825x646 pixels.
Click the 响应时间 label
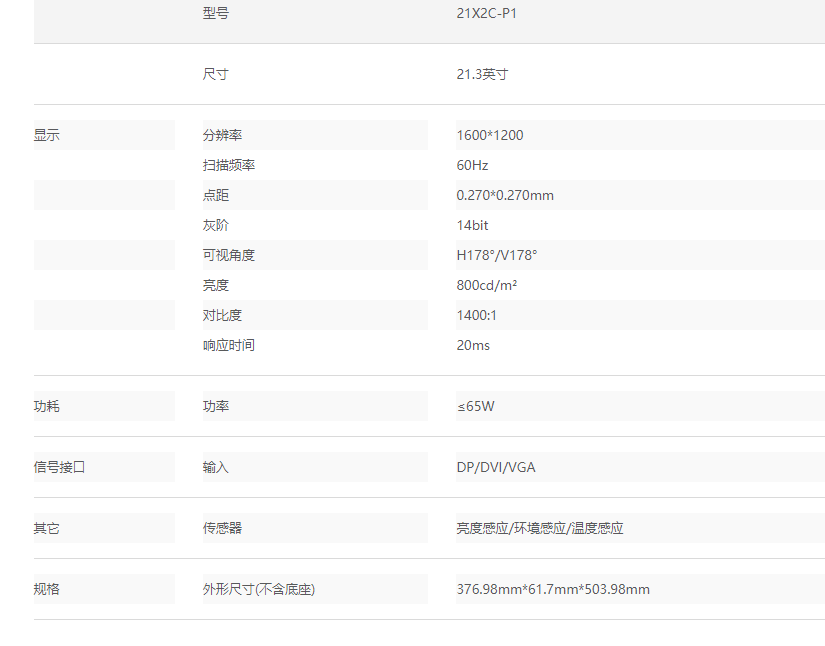(x=229, y=345)
